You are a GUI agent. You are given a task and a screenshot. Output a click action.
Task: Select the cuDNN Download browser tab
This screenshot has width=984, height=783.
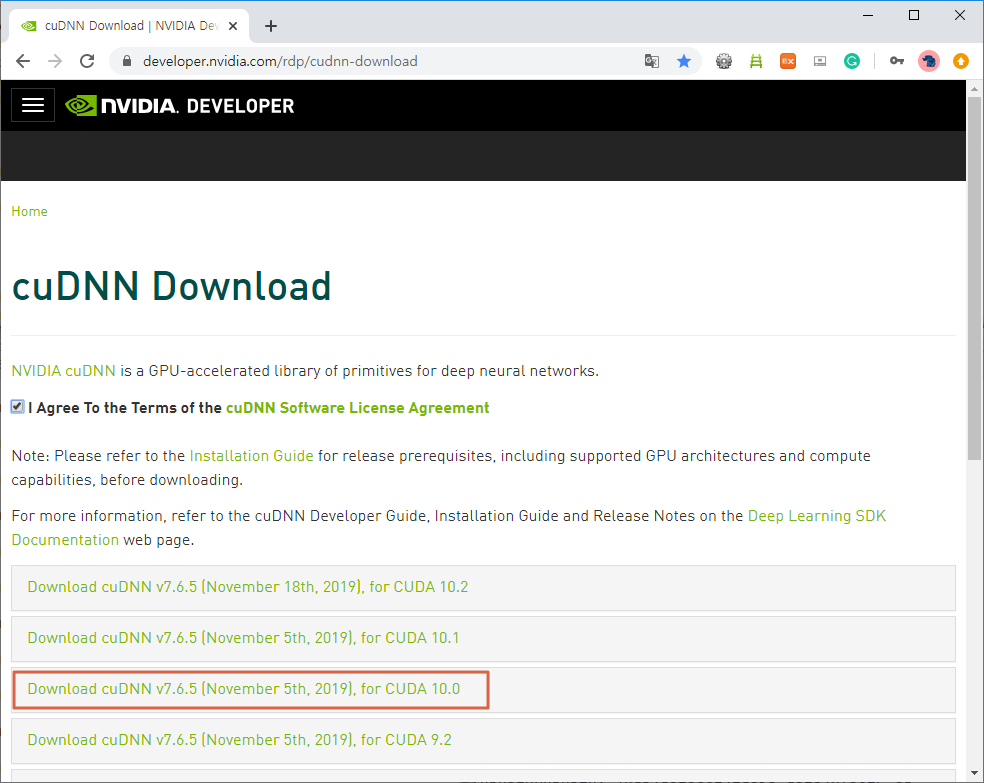[x=129, y=26]
